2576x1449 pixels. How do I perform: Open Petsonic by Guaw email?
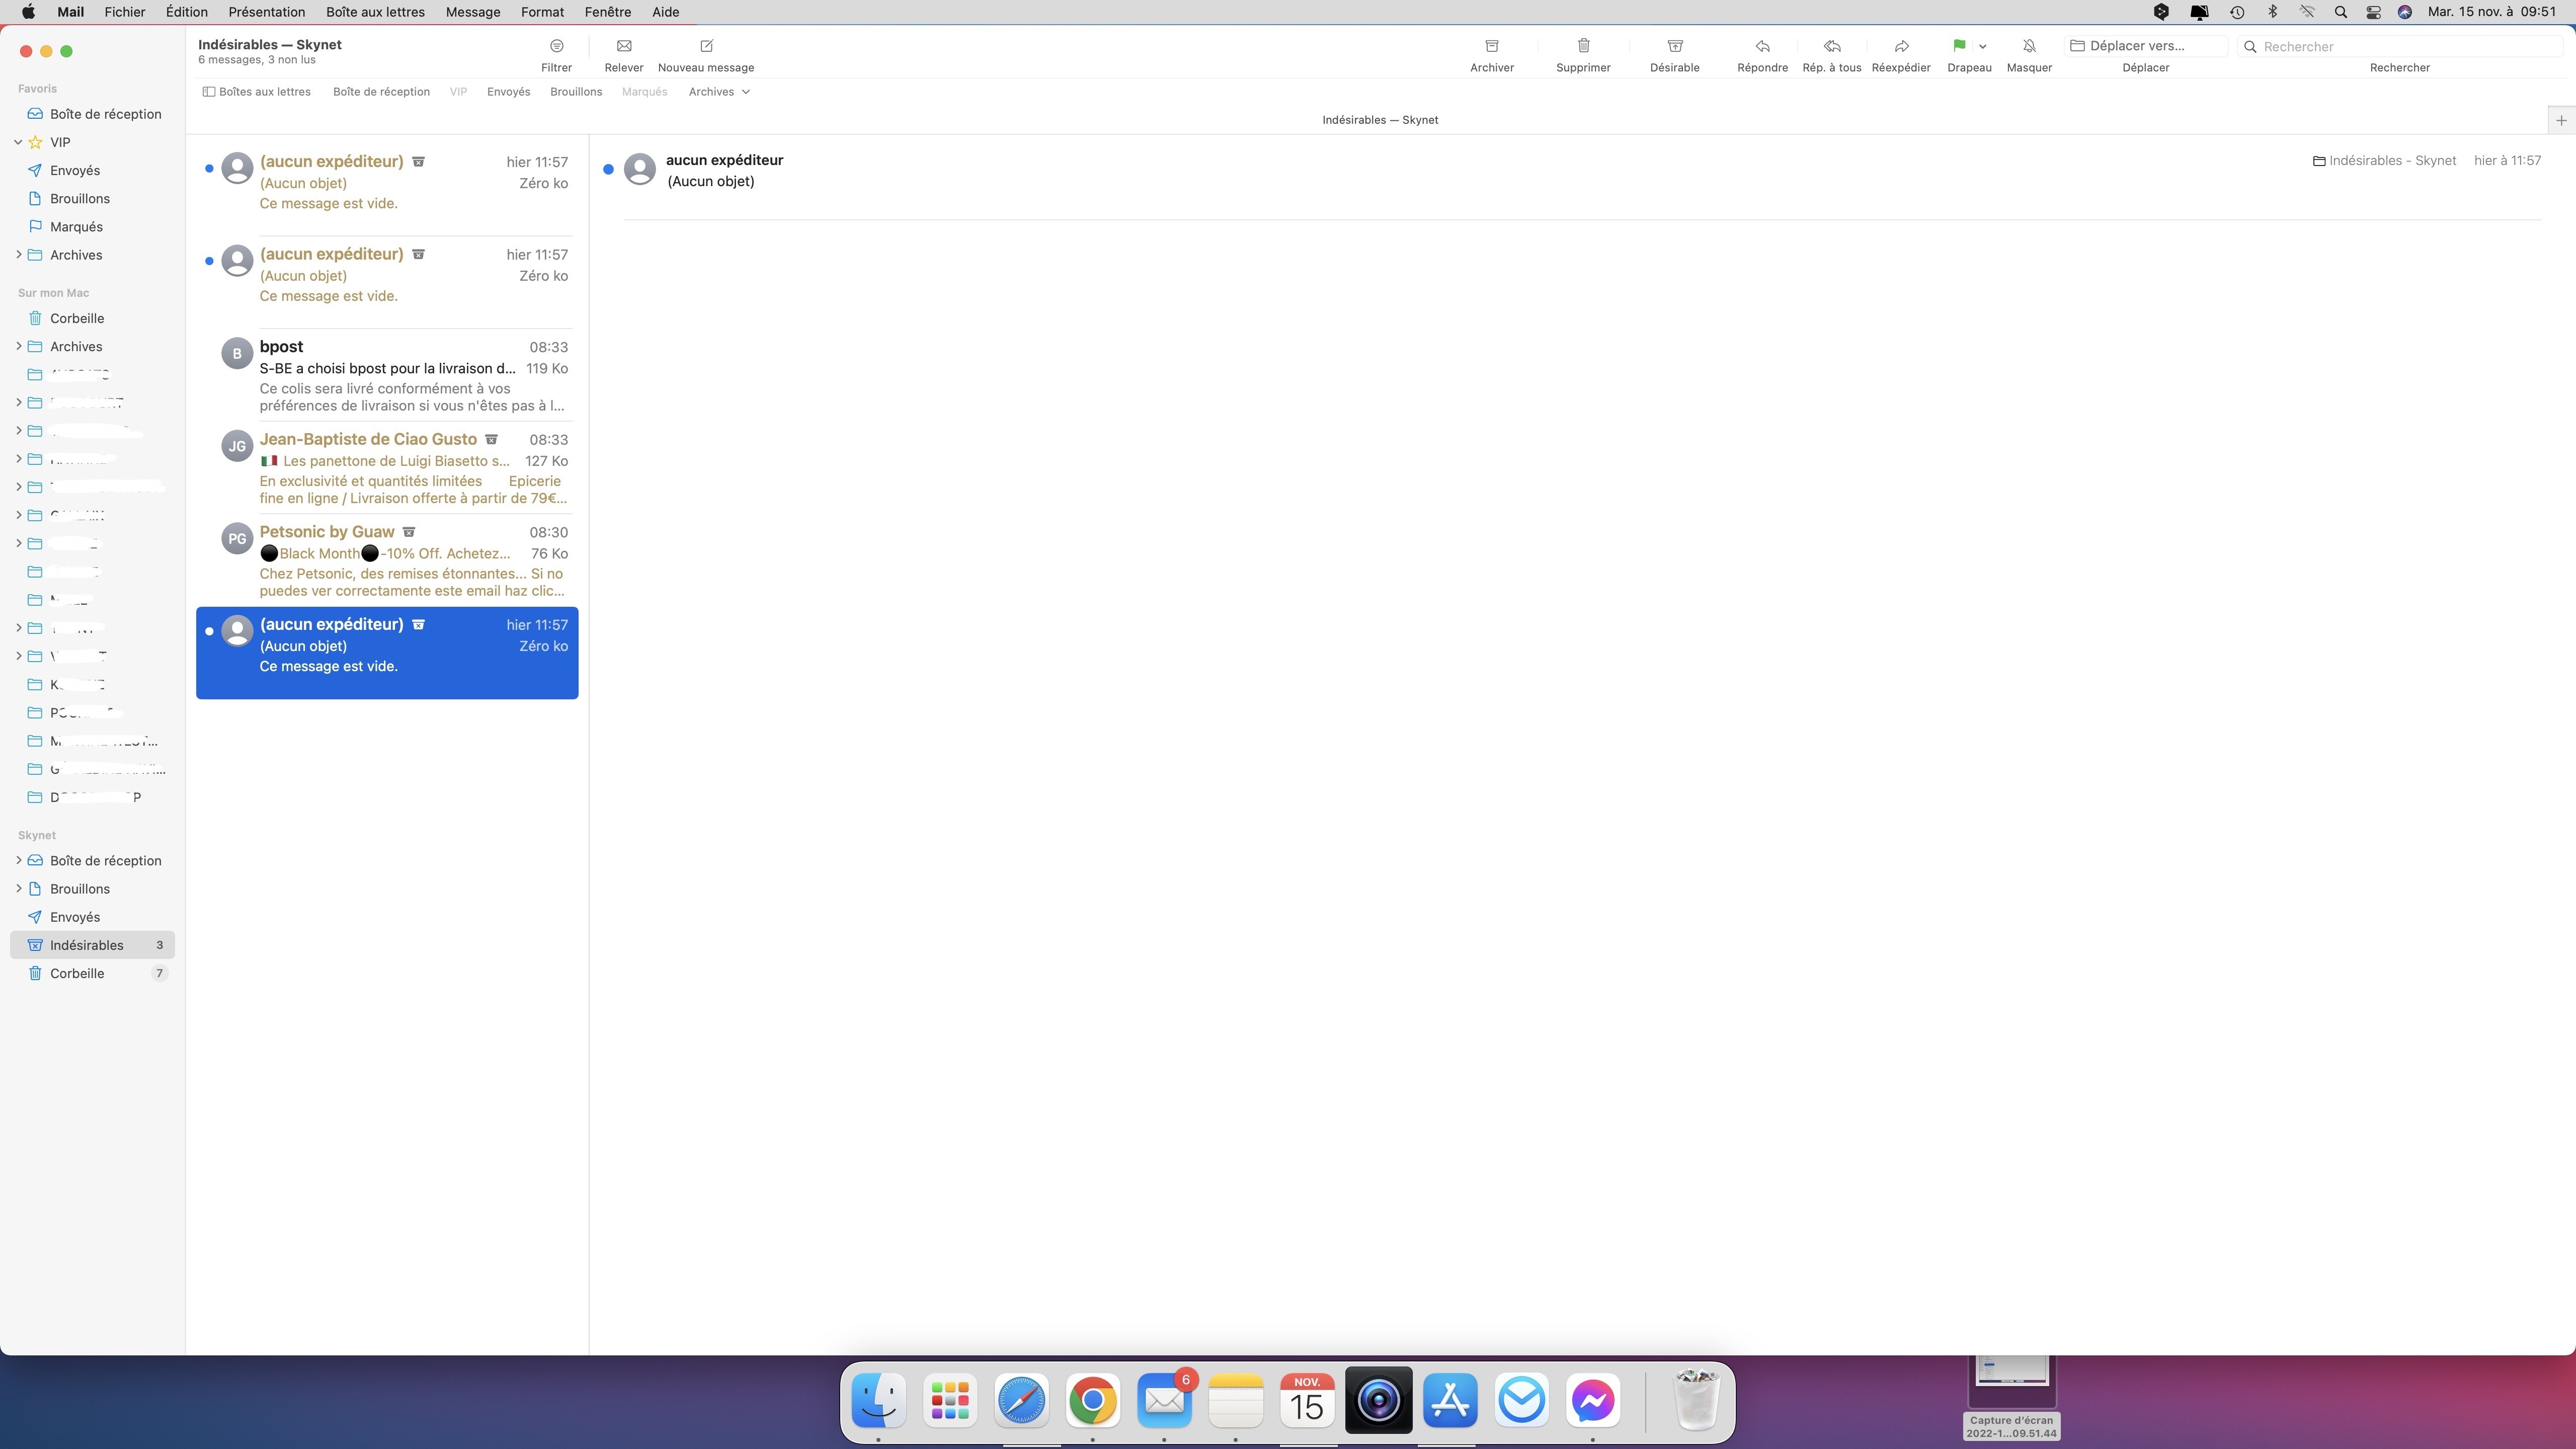387,560
